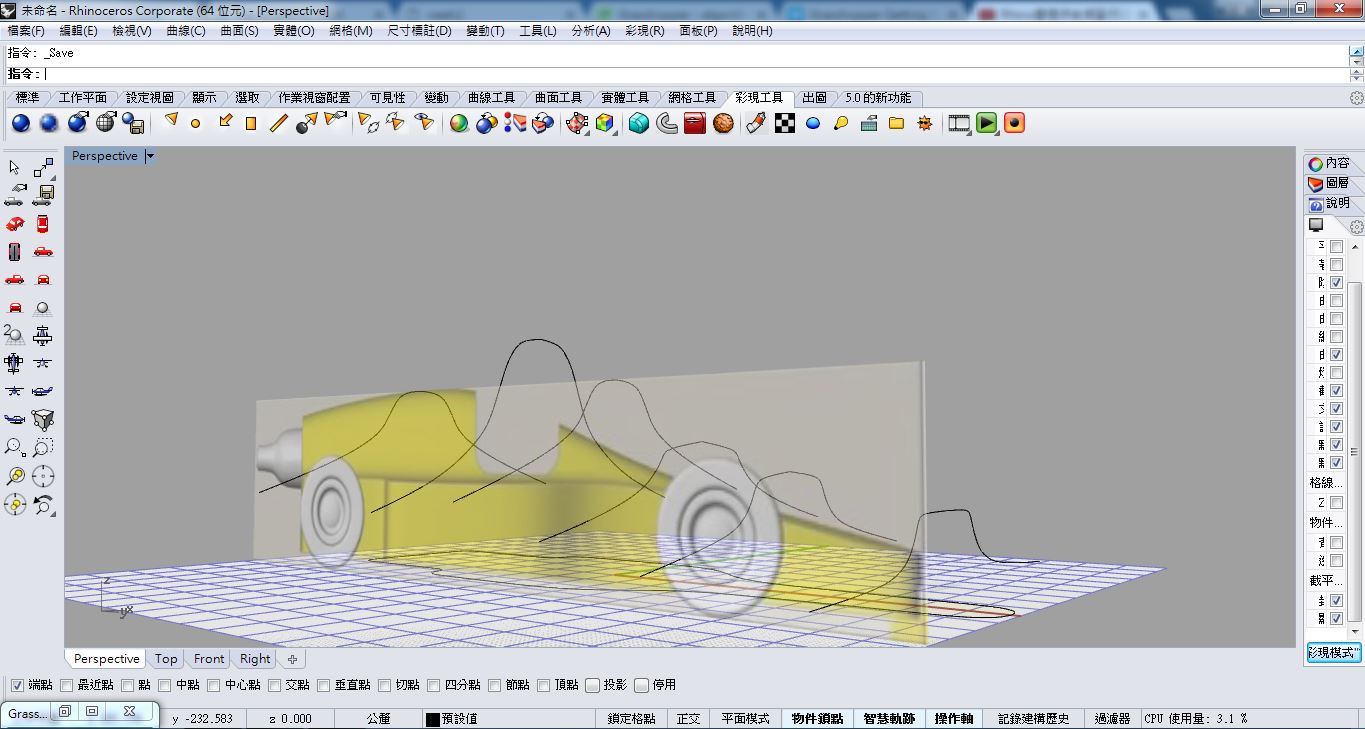Click the black layer color swatch
1365x729 pixels.
(x=432, y=719)
